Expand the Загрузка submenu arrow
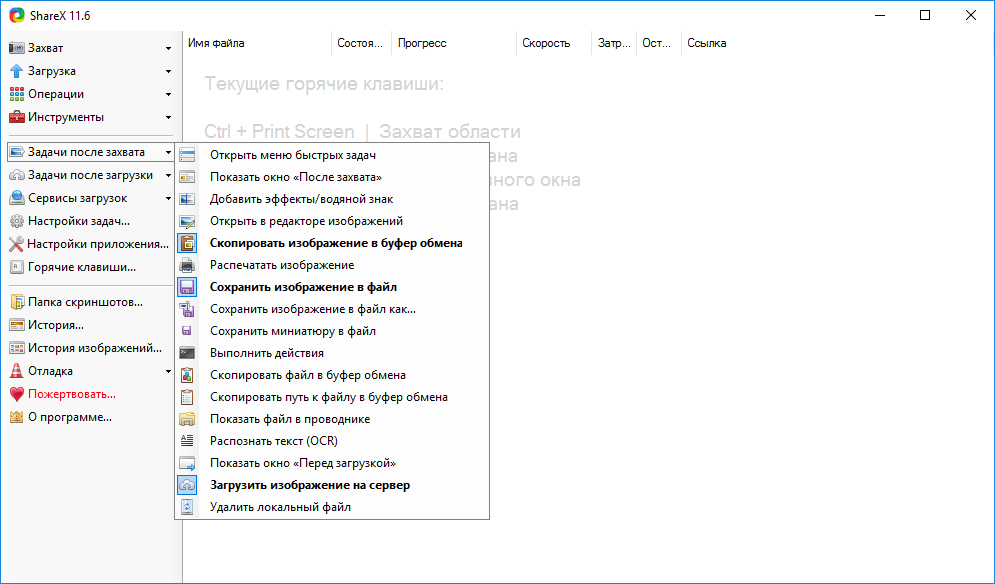Image resolution: width=995 pixels, height=584 pixels. 168,71
